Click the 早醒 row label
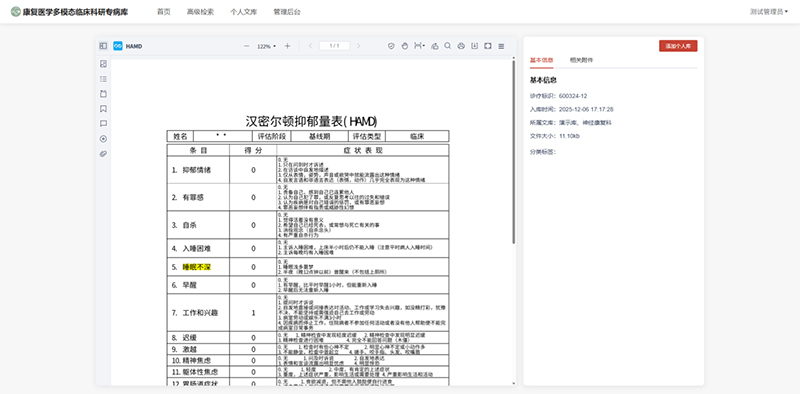 click(189, 285)
